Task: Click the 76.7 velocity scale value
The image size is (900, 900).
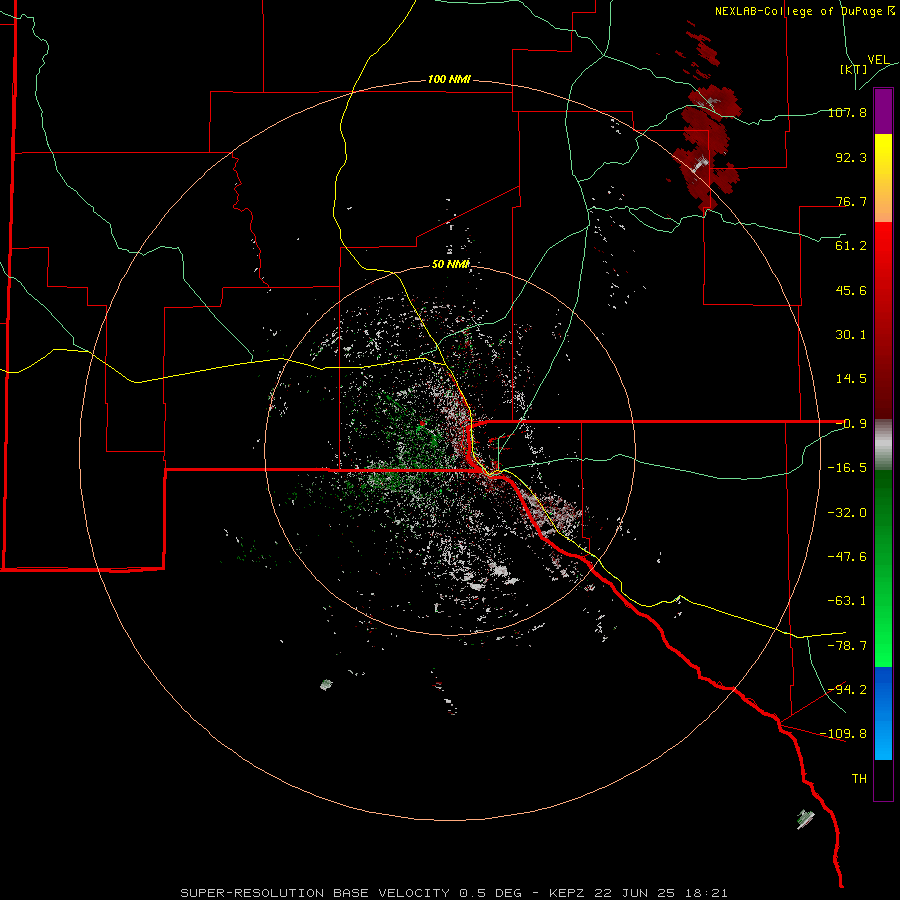Action: (851, 201)
